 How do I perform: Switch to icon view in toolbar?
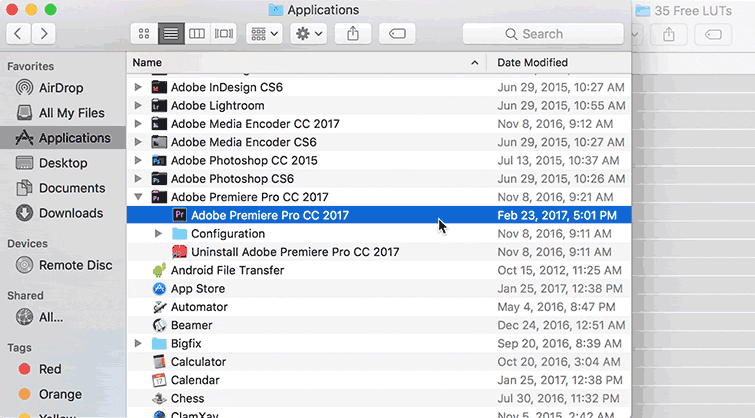click(144, 34)
